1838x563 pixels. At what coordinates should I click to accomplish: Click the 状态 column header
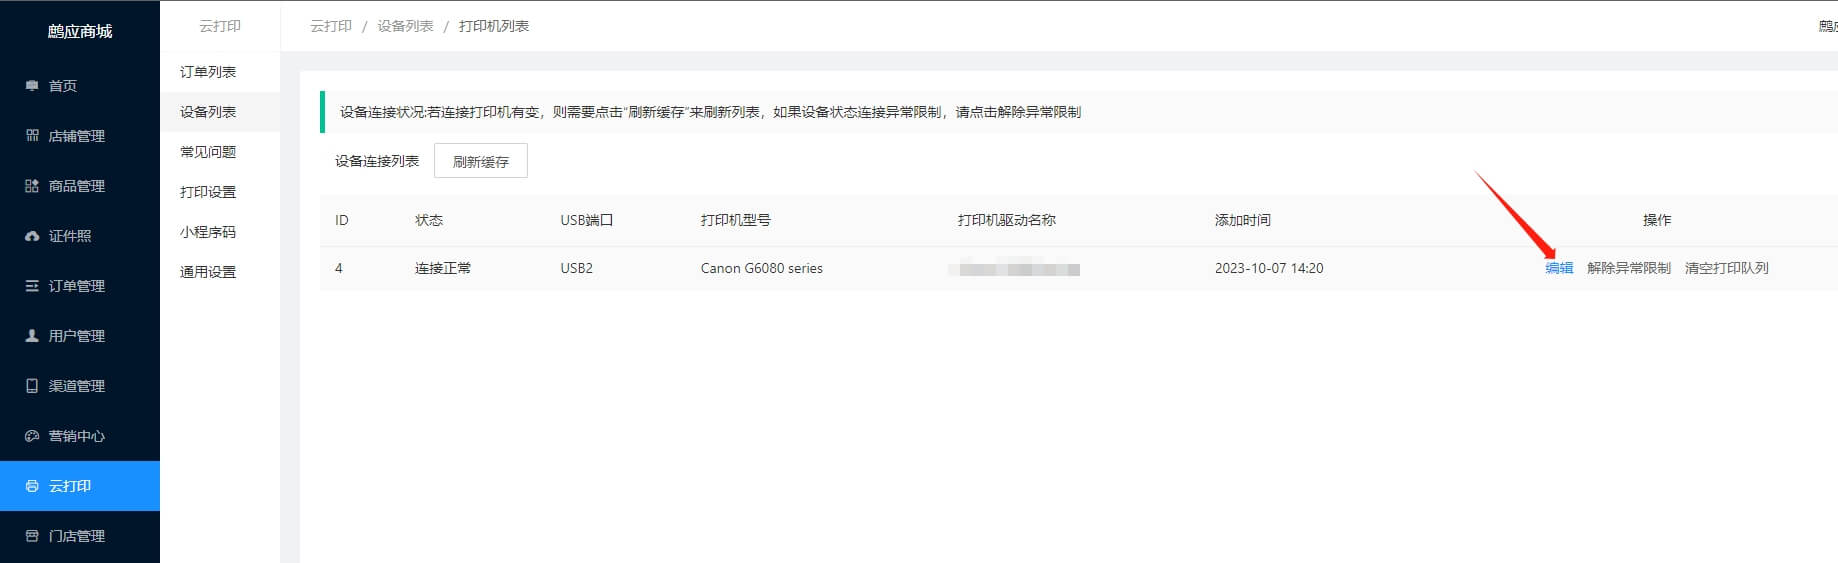click(429, 220)
